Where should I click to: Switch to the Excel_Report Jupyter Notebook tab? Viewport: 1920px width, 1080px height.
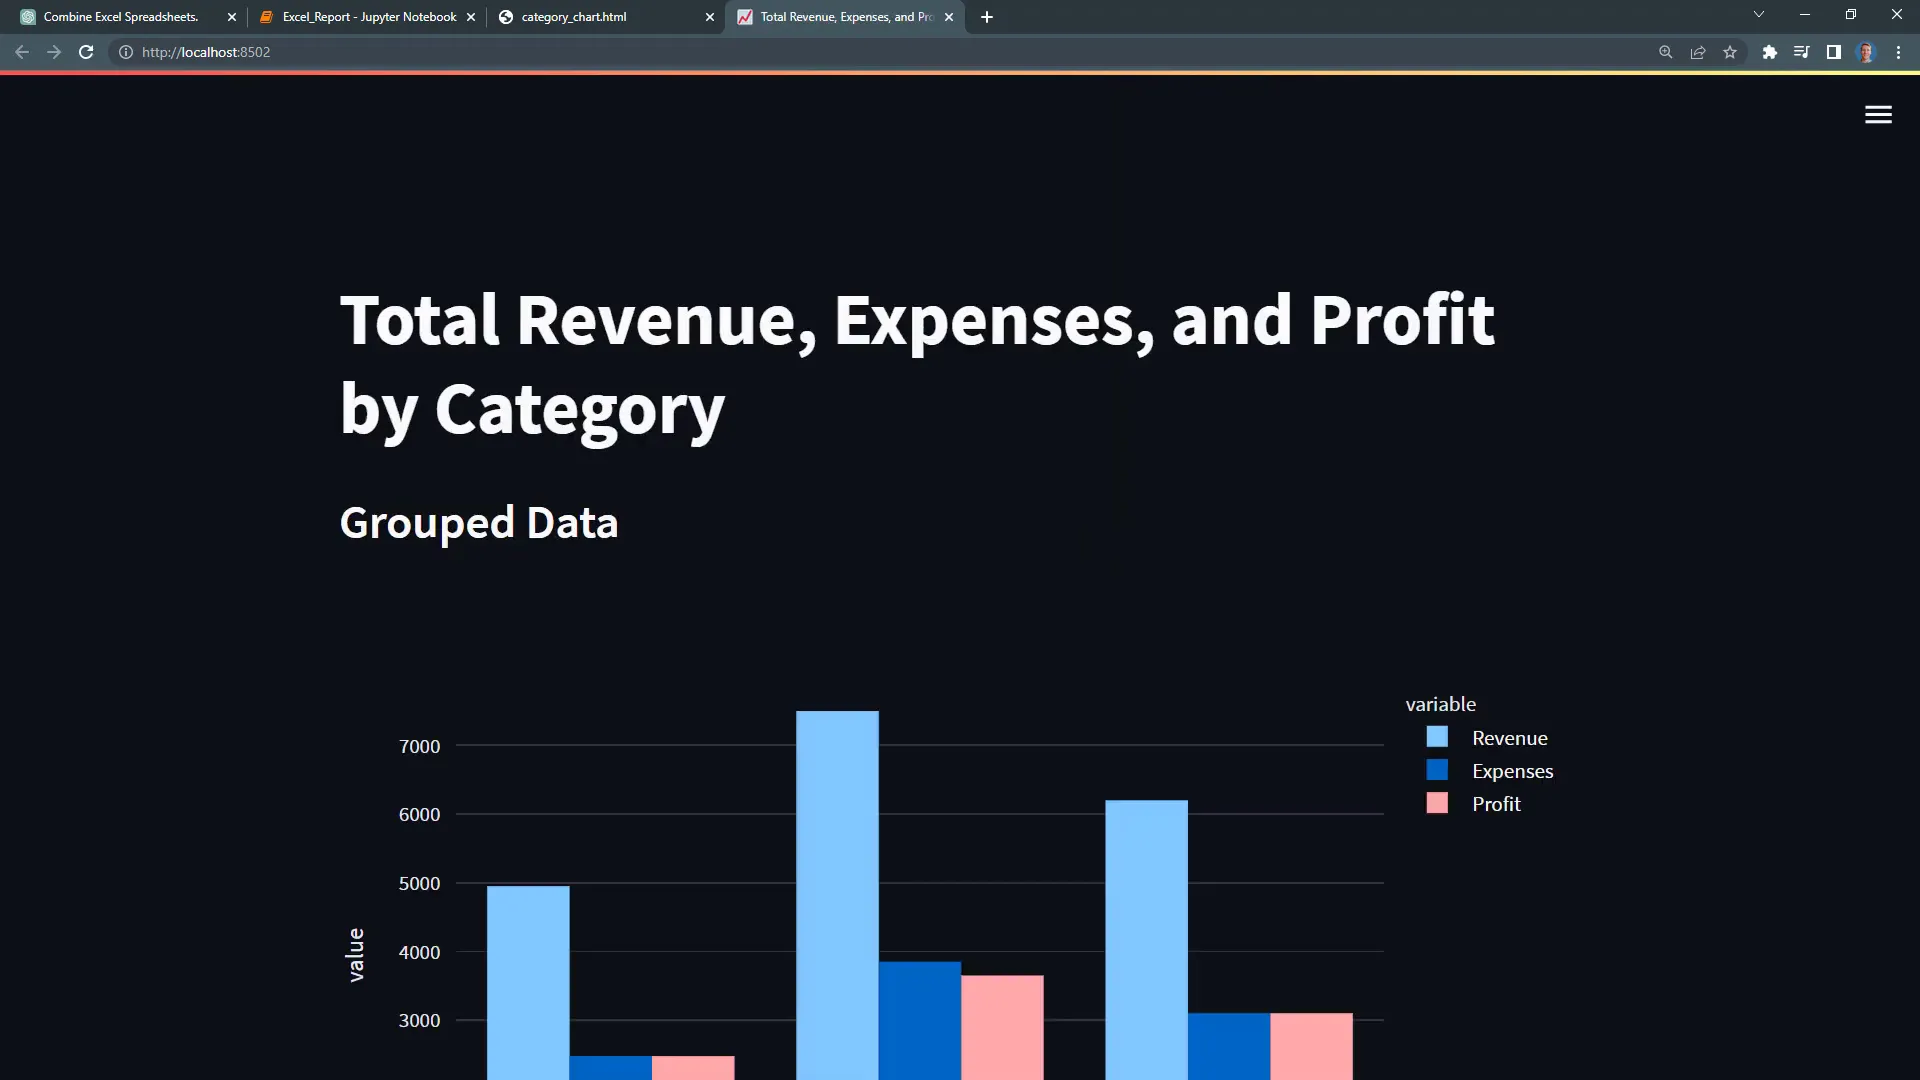pos(360,16)
